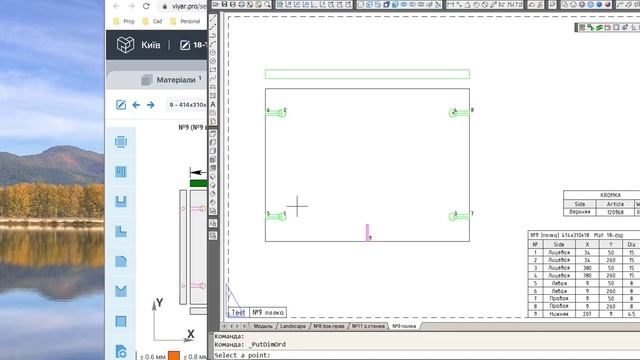Click the Viyar cube logo

coord(125,44)
